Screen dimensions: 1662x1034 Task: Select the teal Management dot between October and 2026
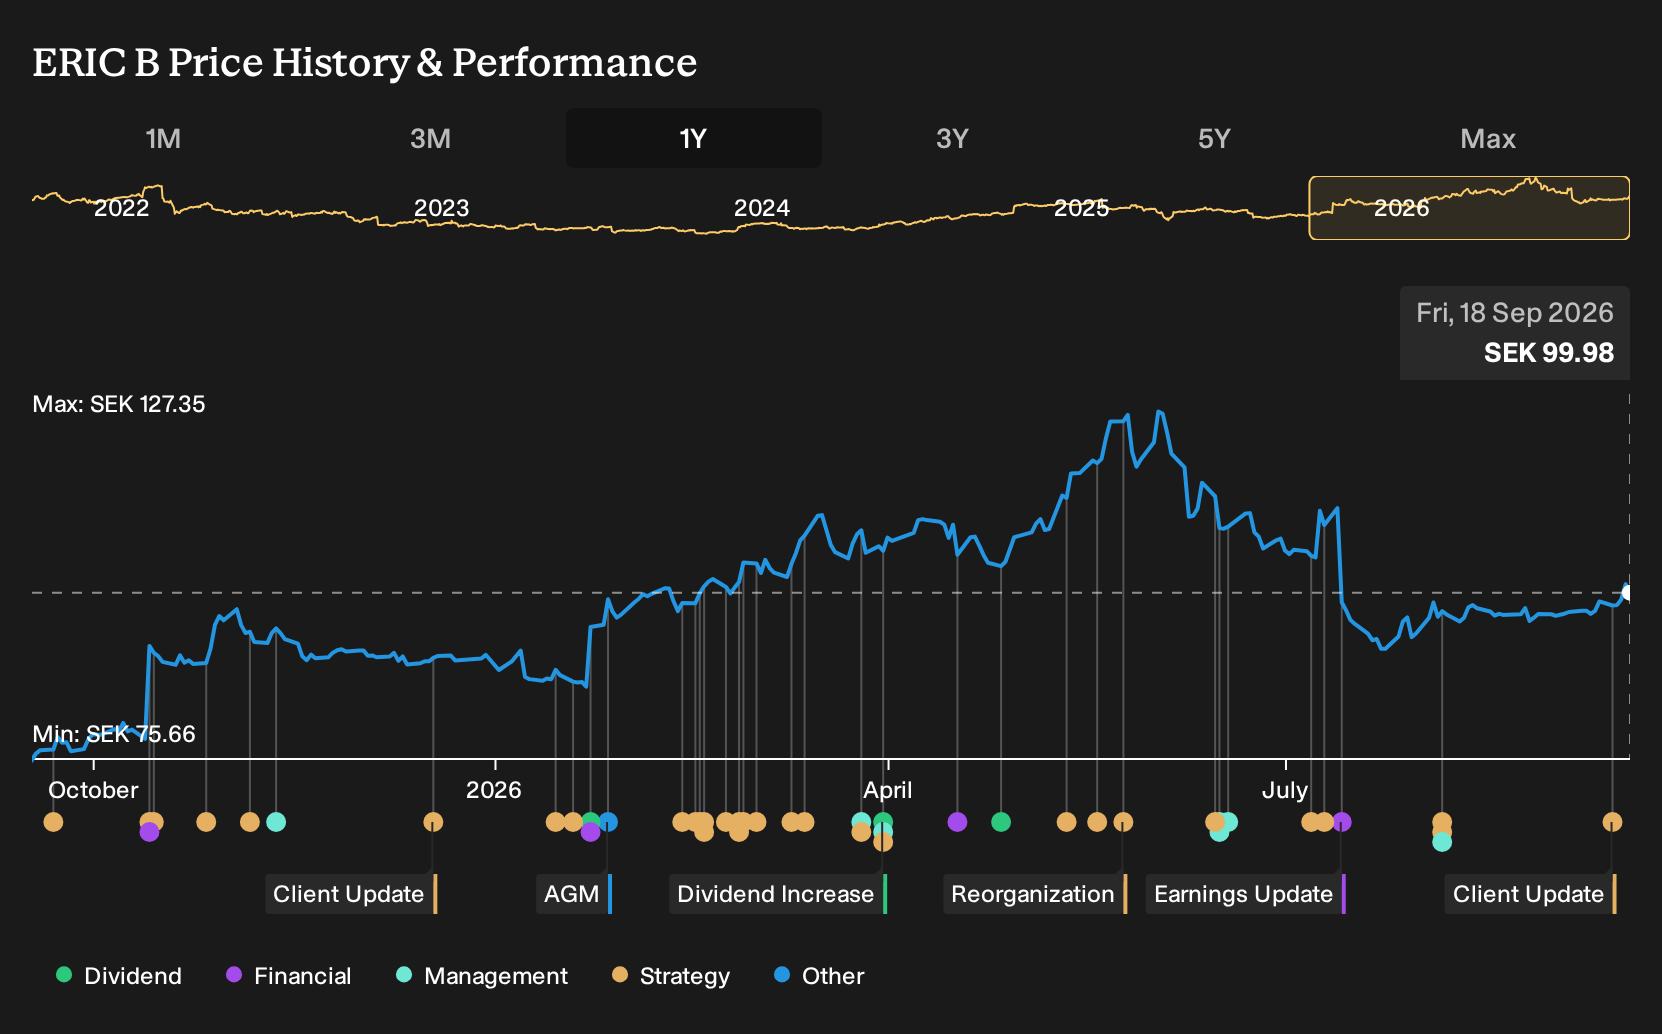pos(276,822)
